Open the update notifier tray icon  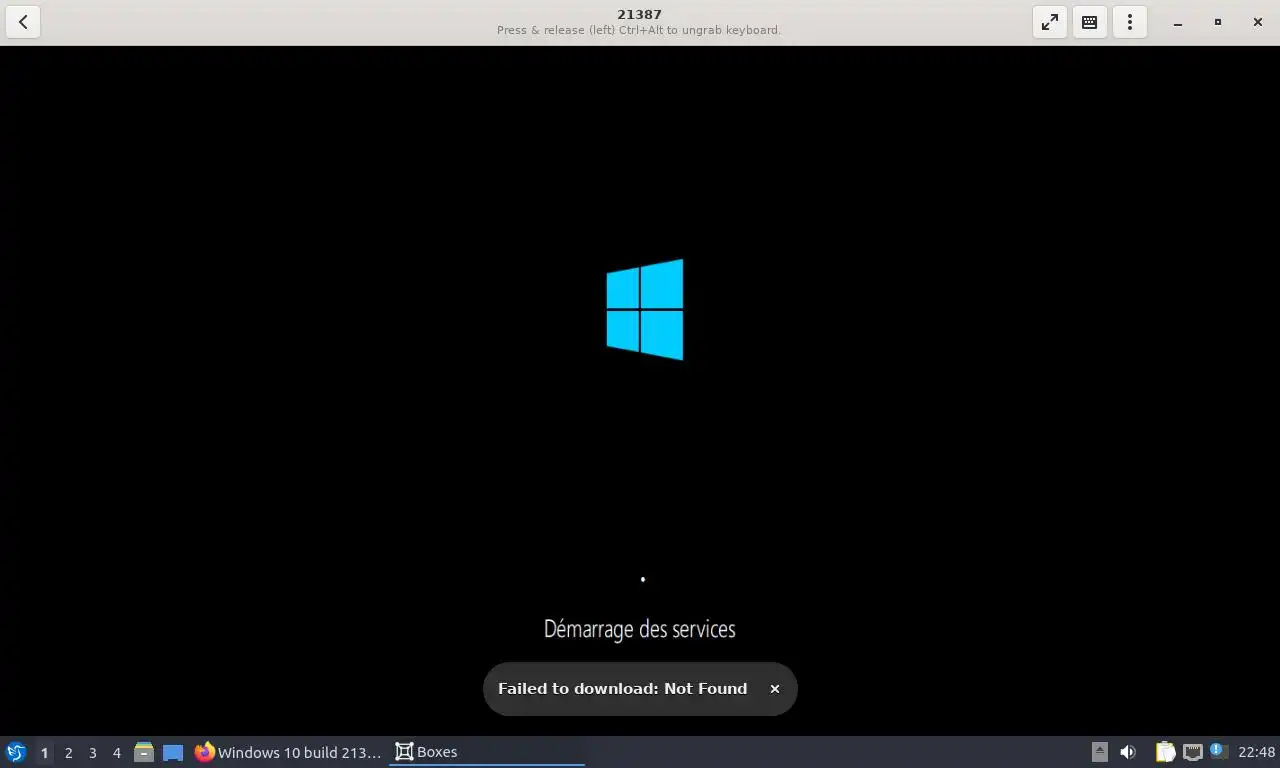tap(1218, 751)
